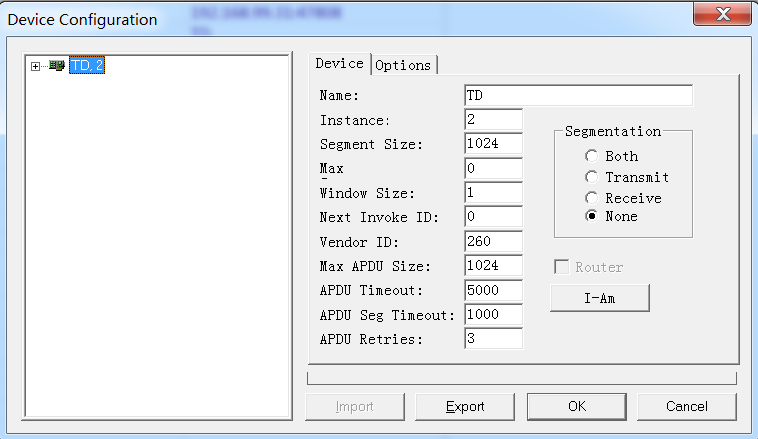Click the Next Invoke ID field
This screenshot has width=758, height=439.
(x=494, y=217)
